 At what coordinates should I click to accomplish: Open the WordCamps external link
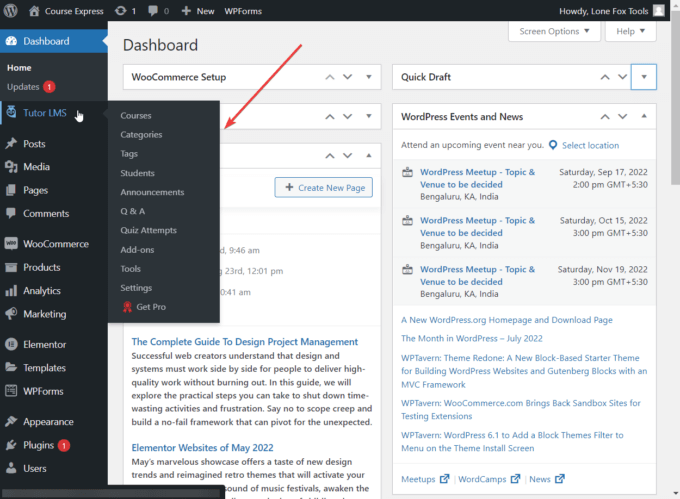coord(489,479)
